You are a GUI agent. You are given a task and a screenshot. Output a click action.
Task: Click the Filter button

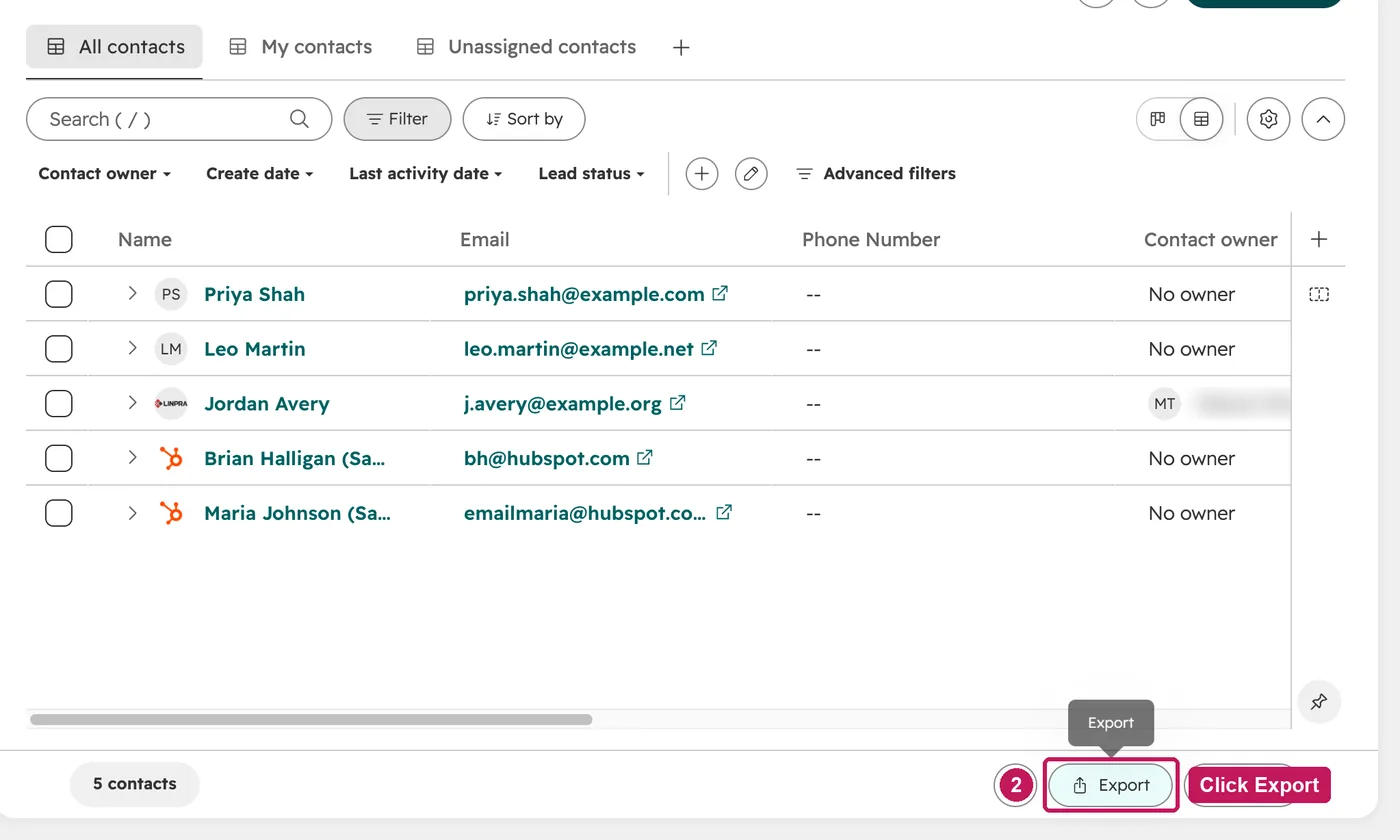click(x=398, y=119)
